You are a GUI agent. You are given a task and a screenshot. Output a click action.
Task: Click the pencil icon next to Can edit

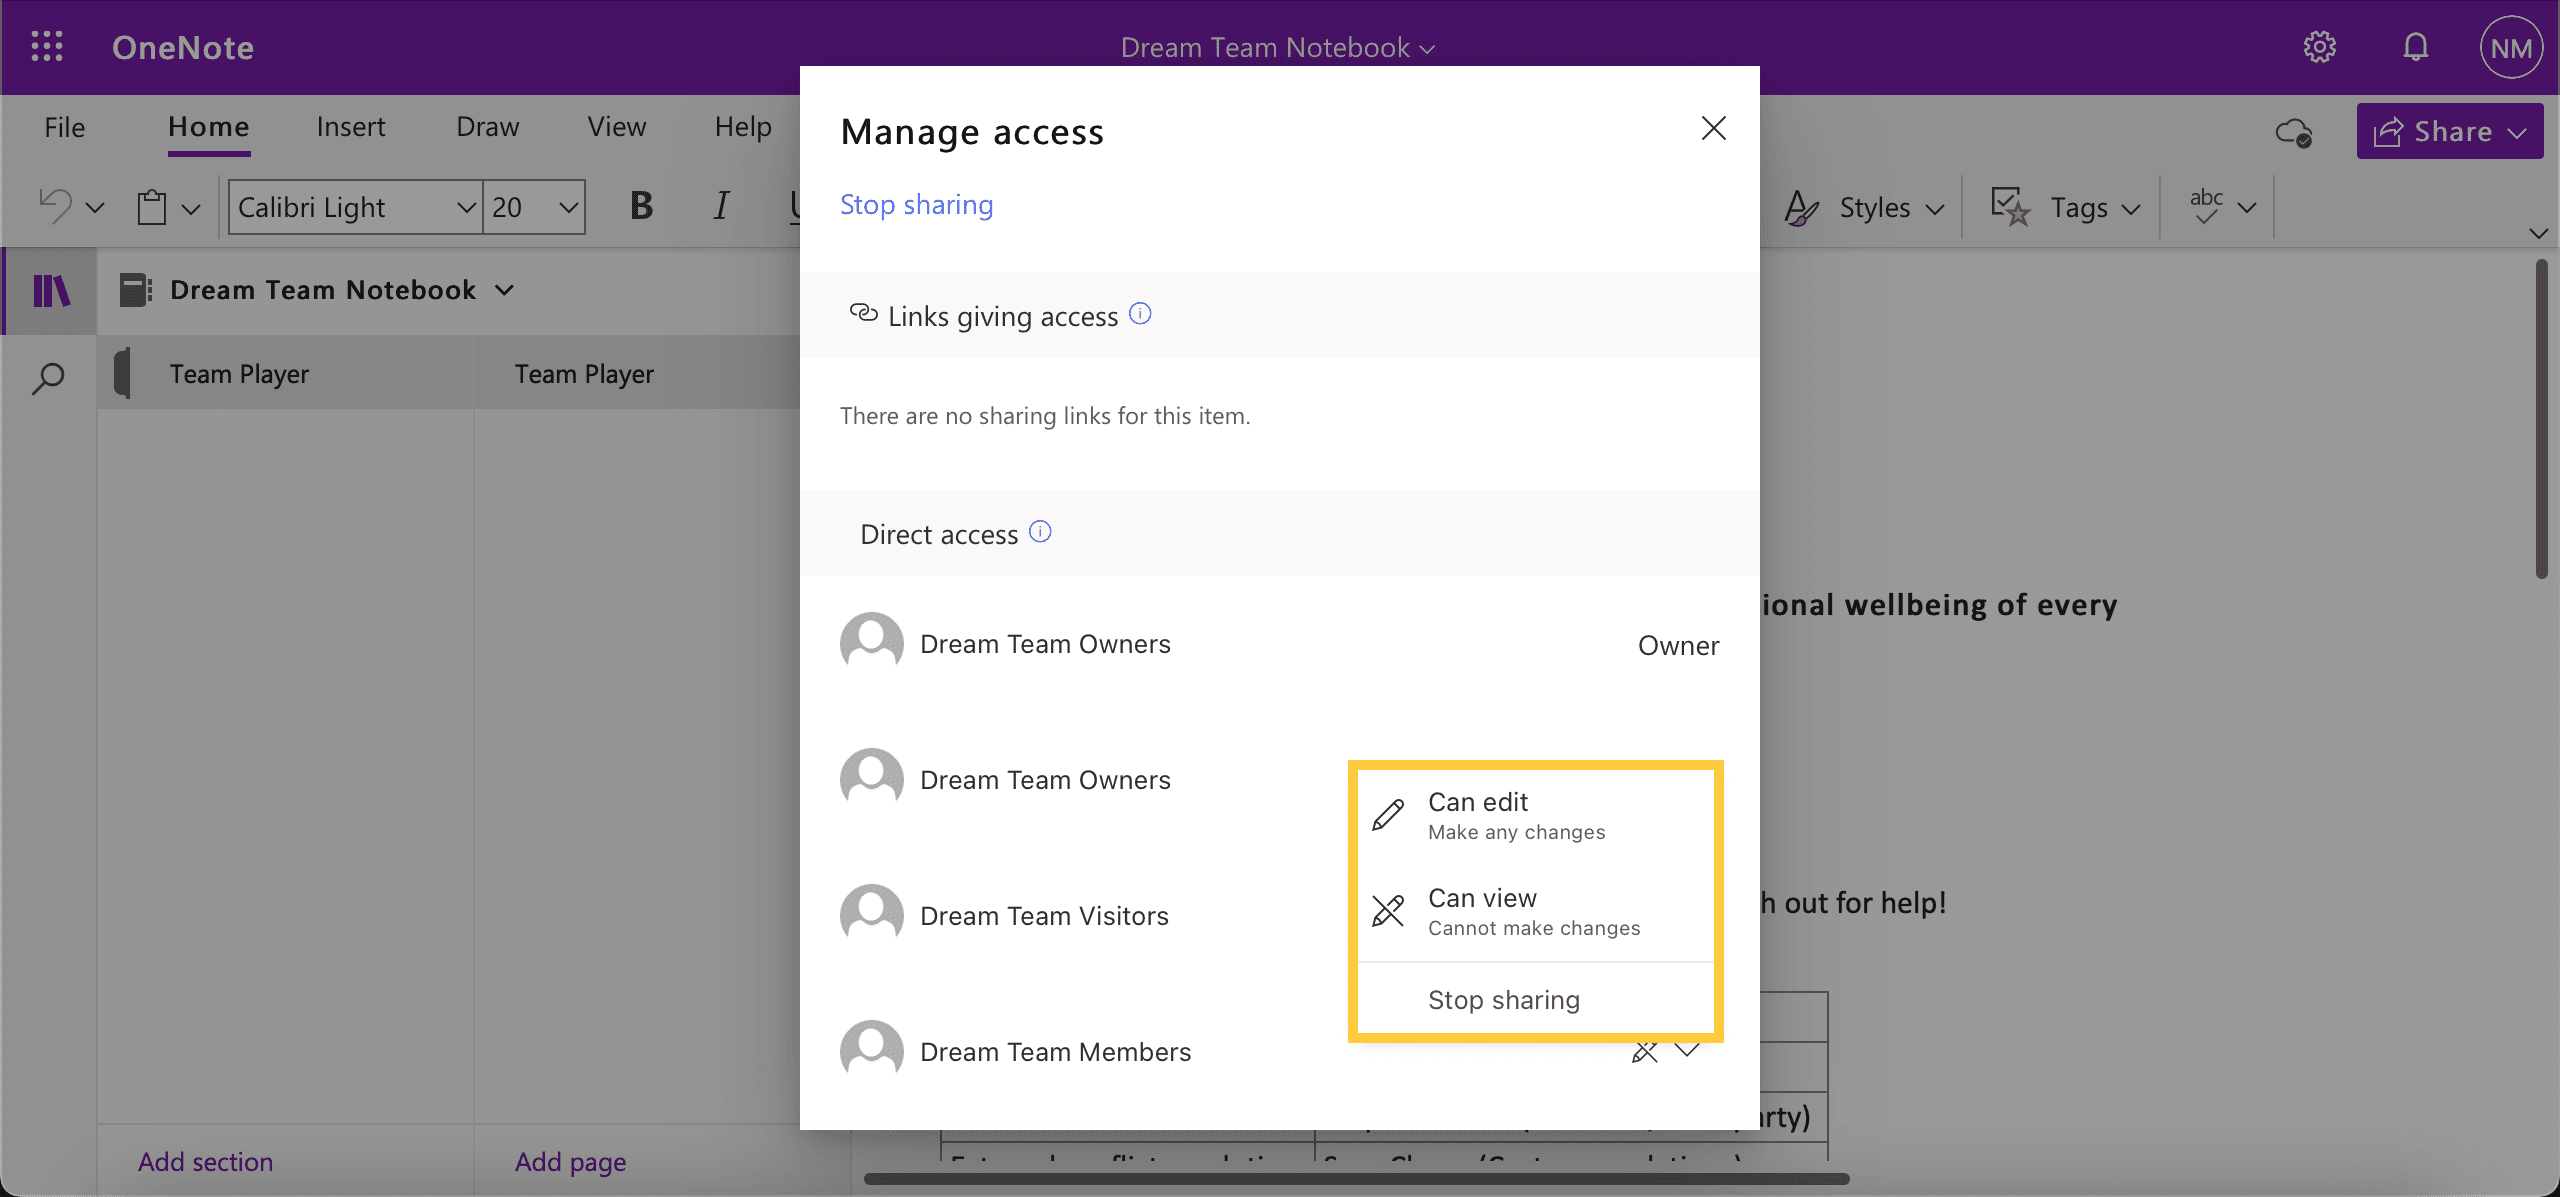pyautogui.click(x=1388, y=815)
